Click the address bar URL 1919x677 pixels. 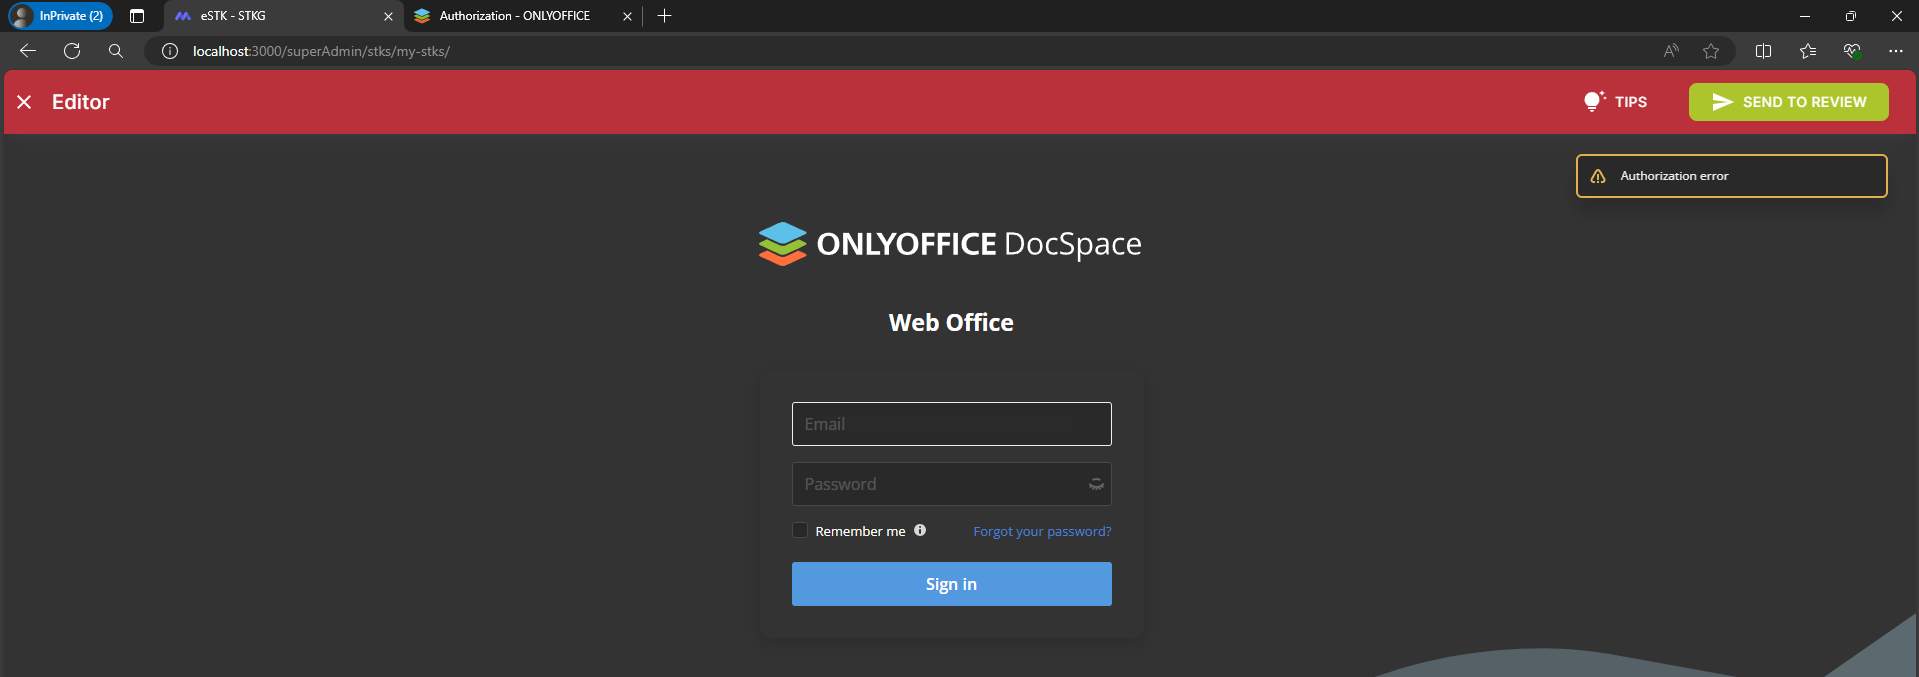click(x=321, y=51)
